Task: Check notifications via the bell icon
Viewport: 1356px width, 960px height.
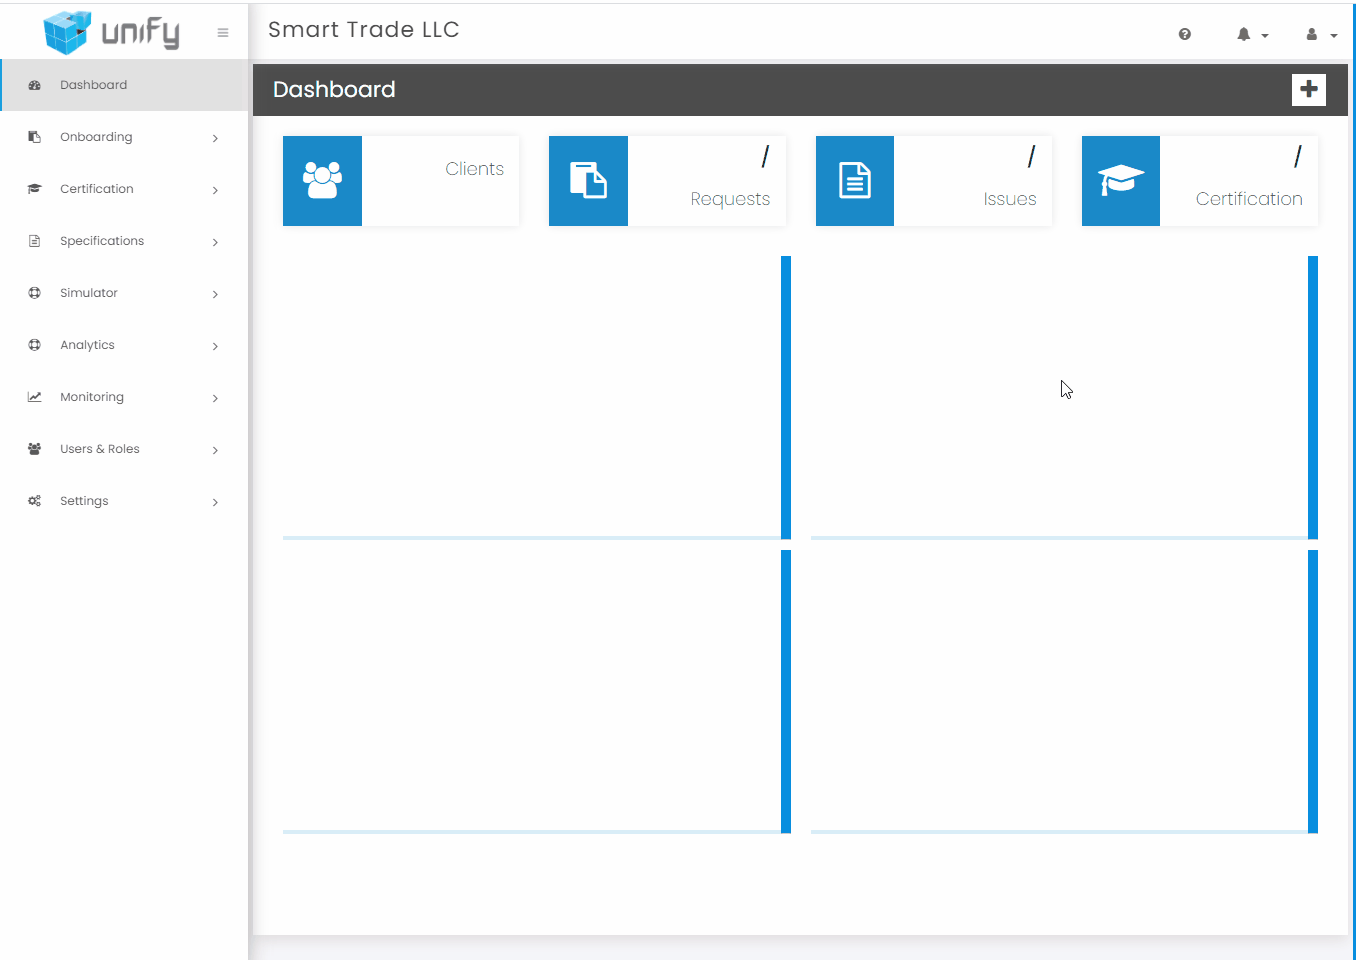Action: (1243, 33)
